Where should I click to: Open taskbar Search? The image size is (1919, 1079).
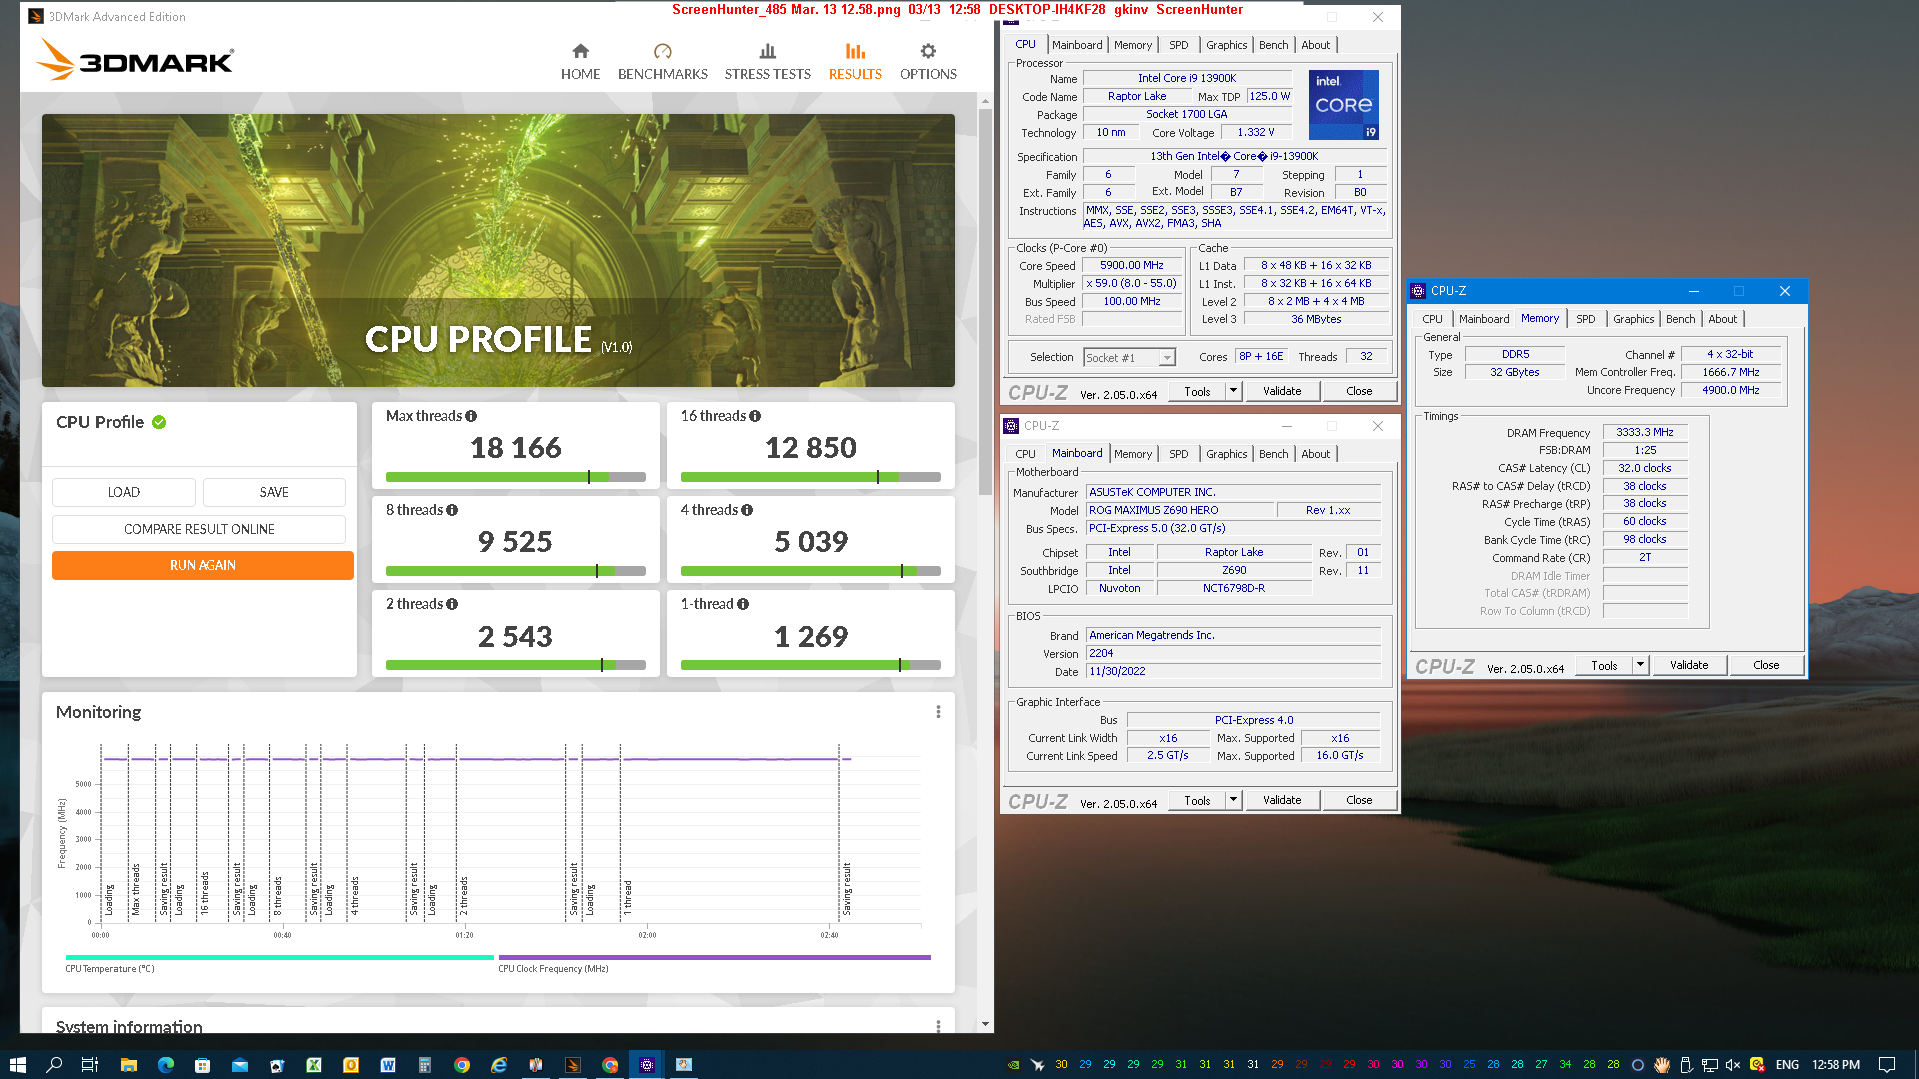pyautogui.click(x=54, y=1065)
